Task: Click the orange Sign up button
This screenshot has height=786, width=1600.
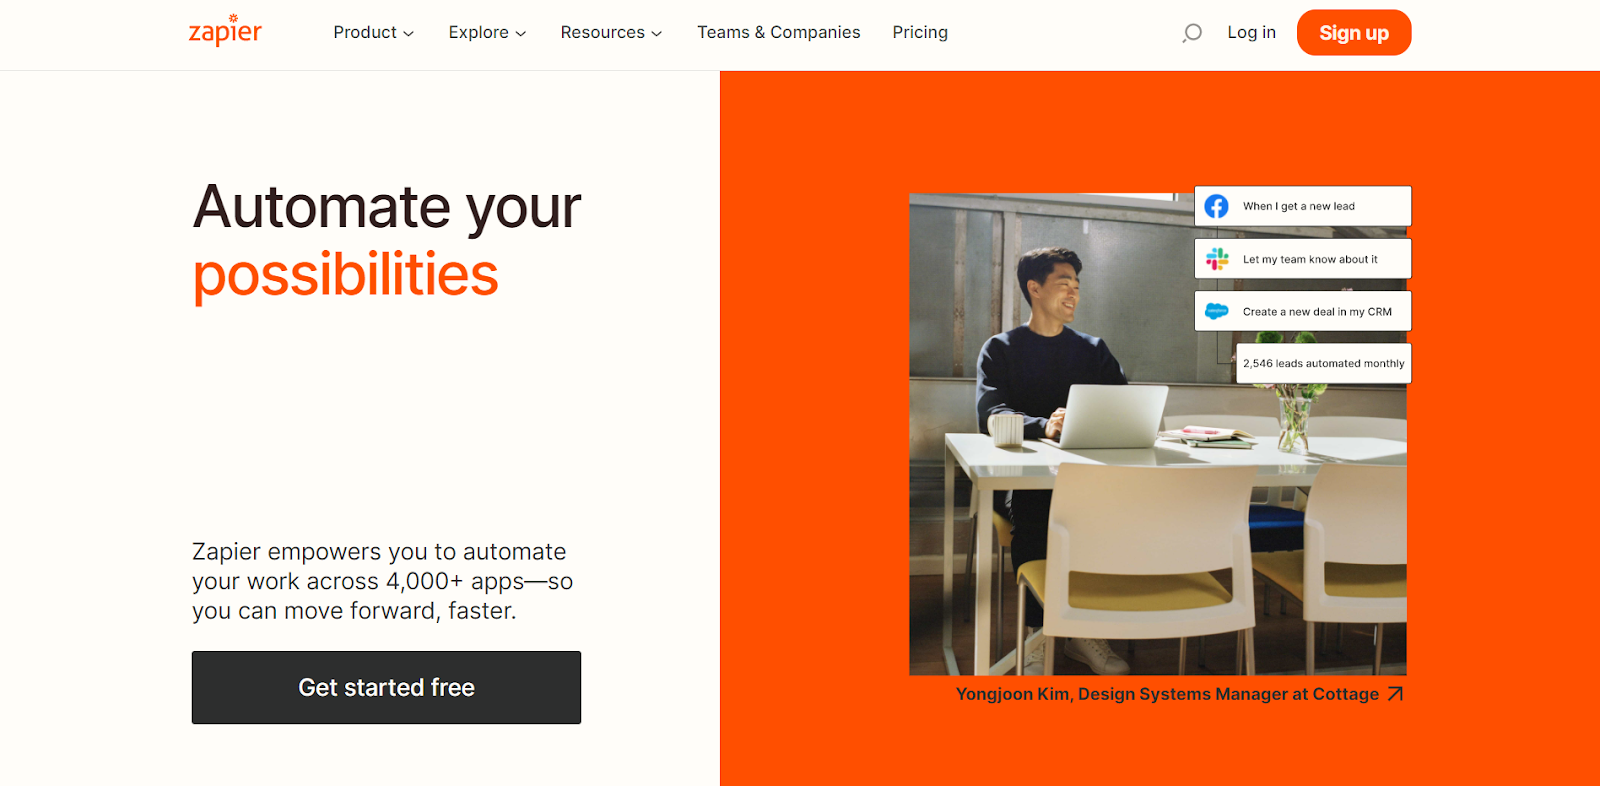Action: coord(1354,33)
